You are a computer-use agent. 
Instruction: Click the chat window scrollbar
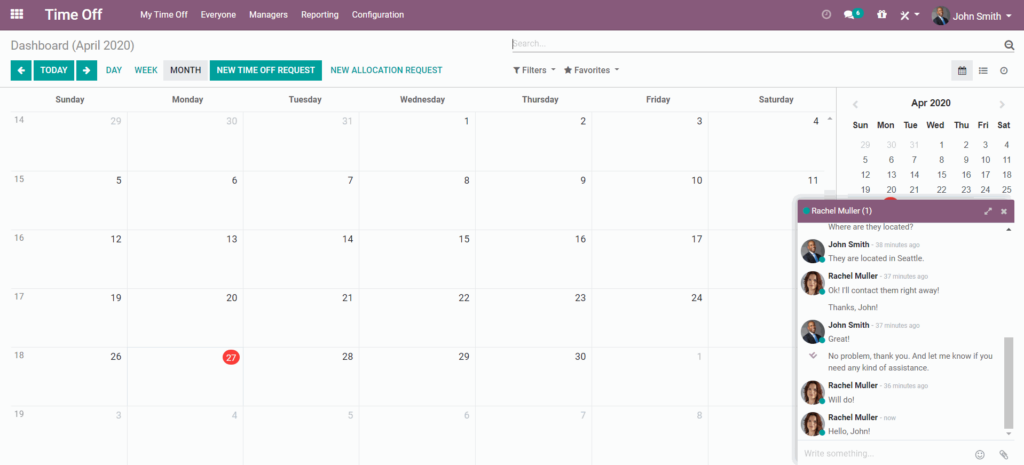pos(1008,380)
